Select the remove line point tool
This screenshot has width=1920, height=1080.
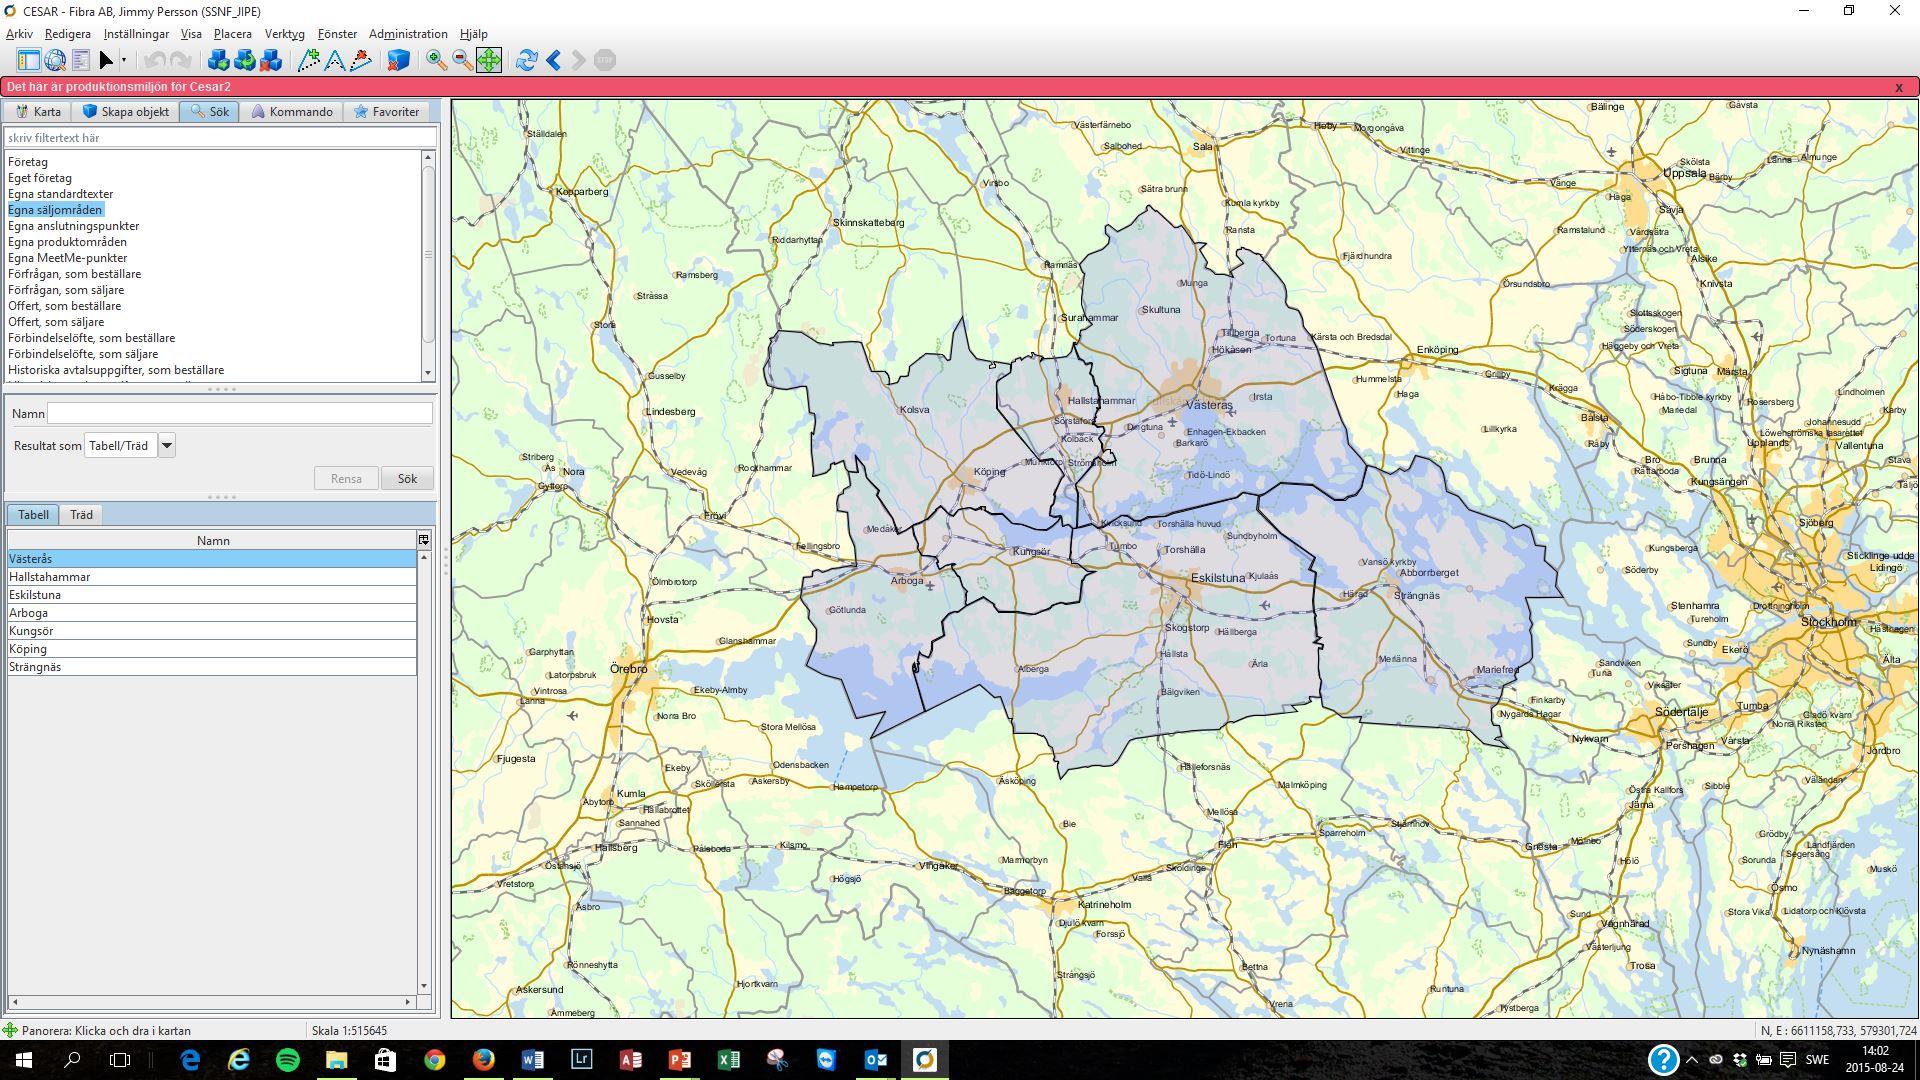(x=361, y=60)
